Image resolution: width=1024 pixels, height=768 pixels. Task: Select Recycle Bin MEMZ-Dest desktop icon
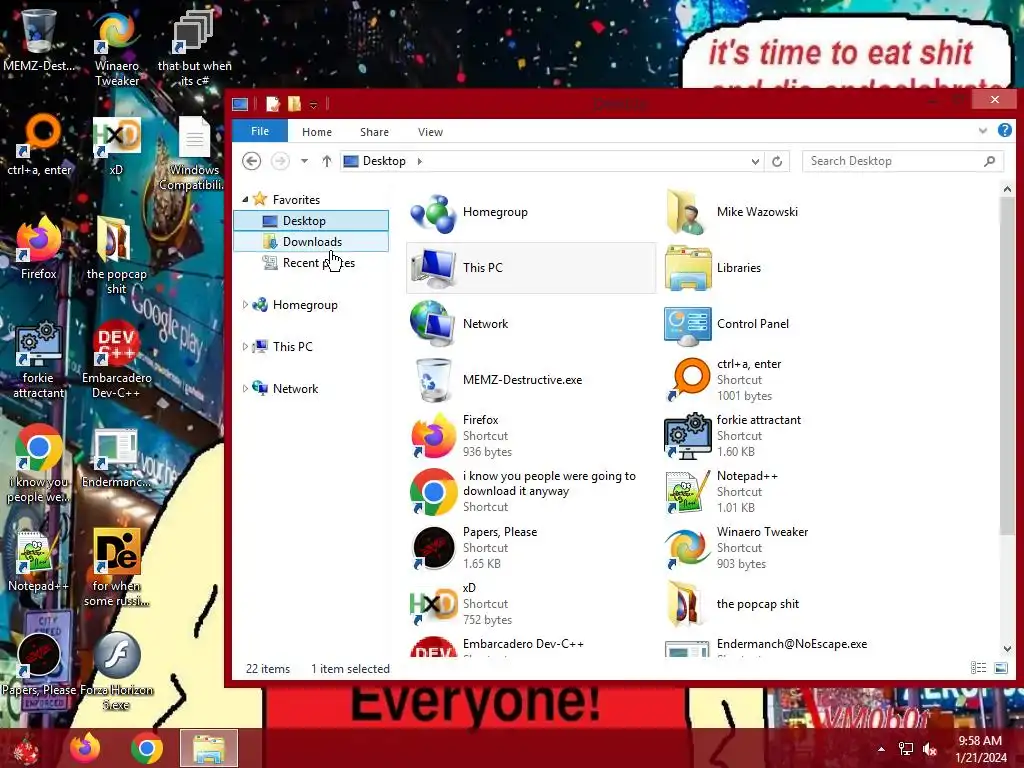click(x=39, y=40)
